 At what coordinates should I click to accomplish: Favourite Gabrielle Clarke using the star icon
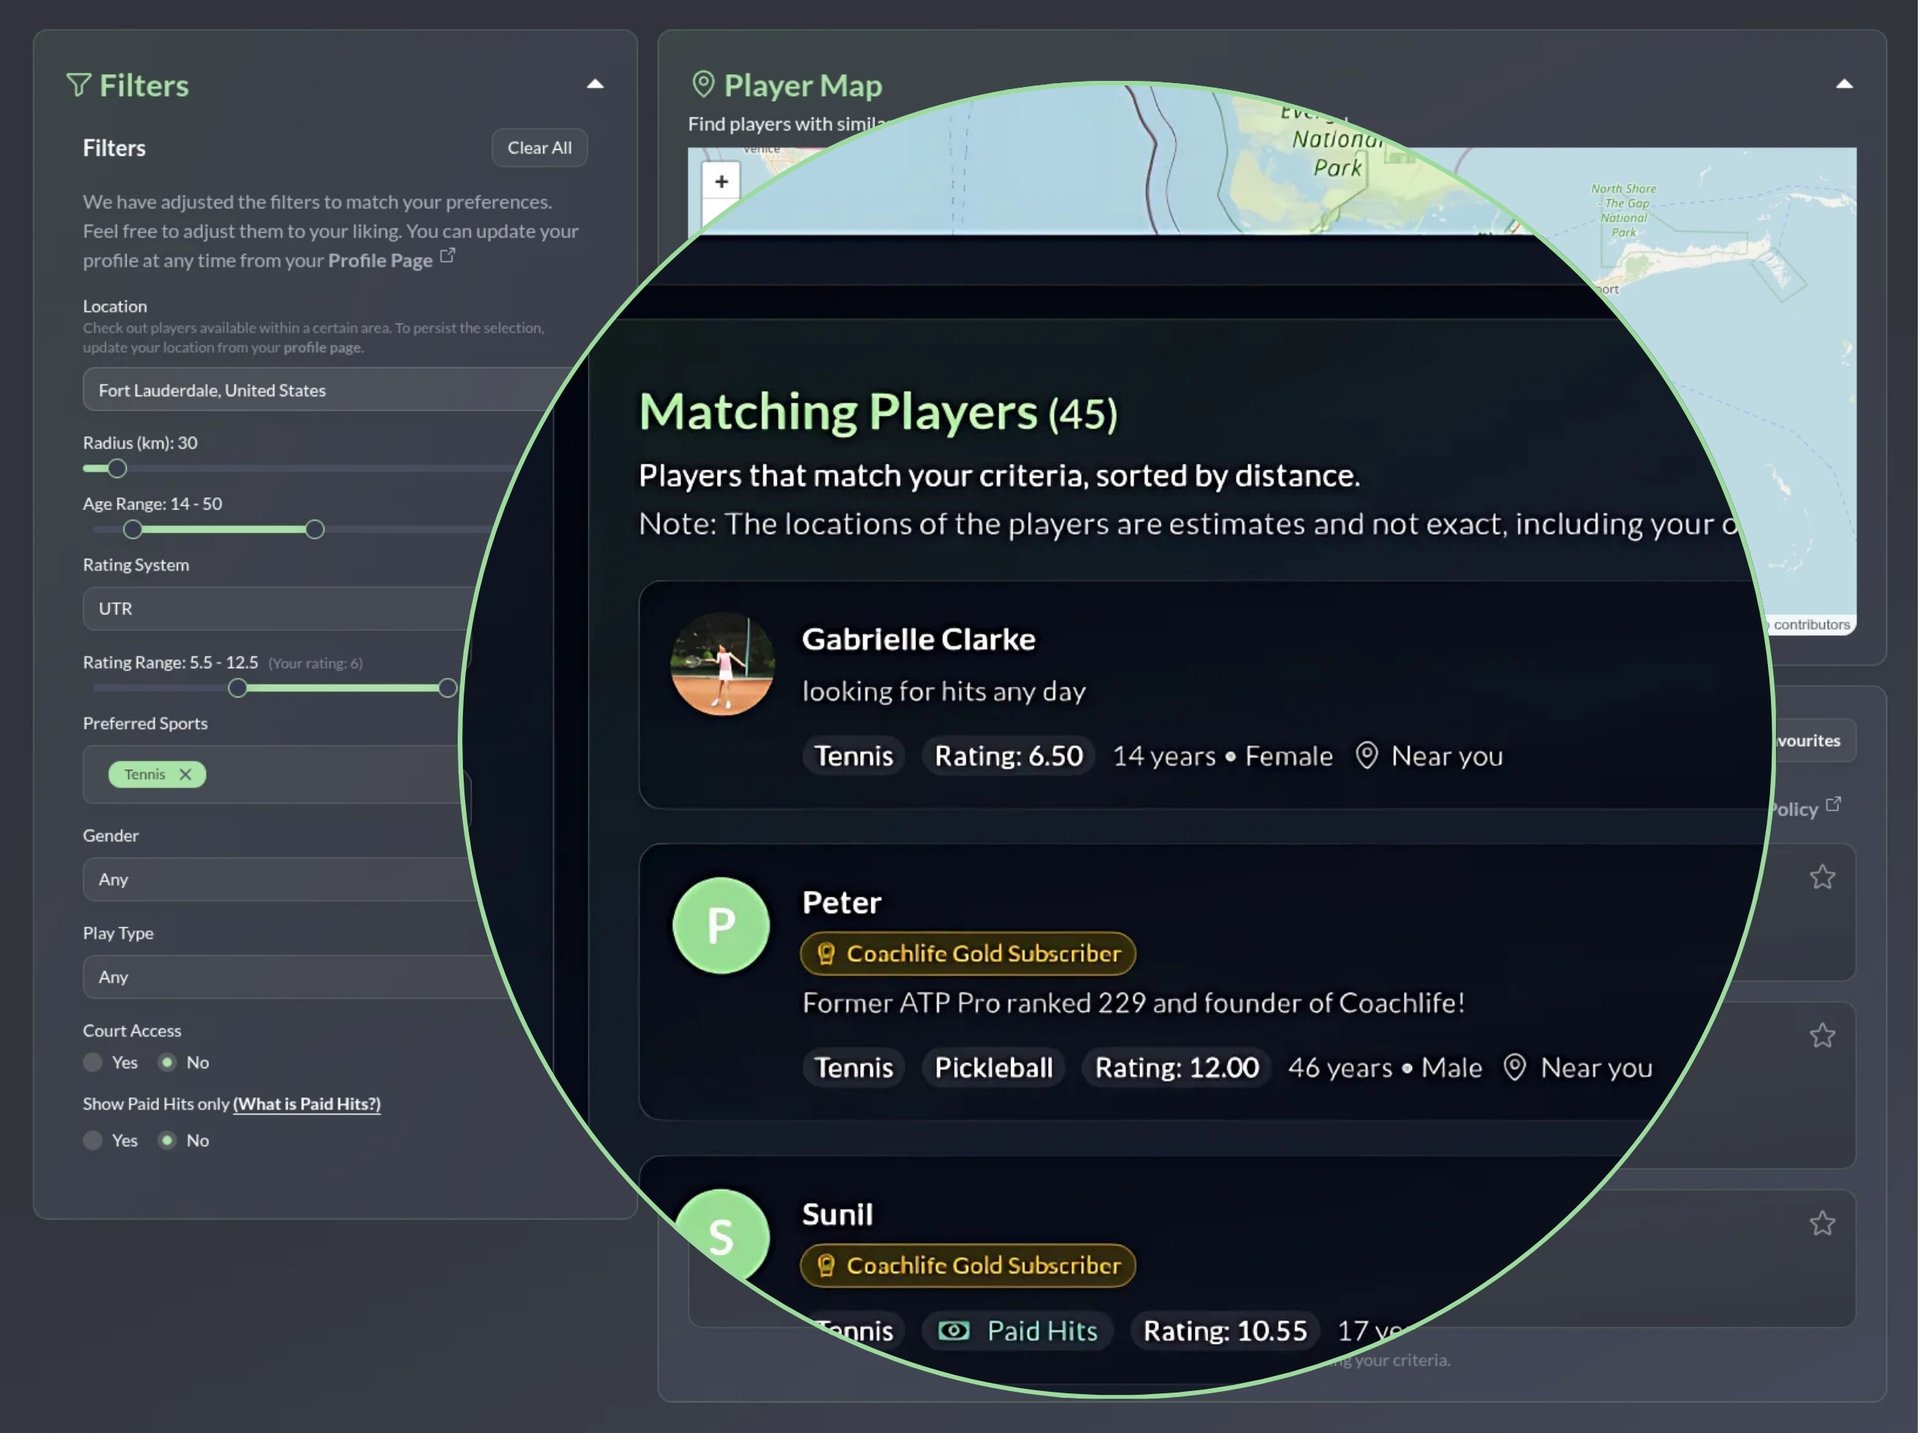pyautogui.click(x=1823, y=877)
